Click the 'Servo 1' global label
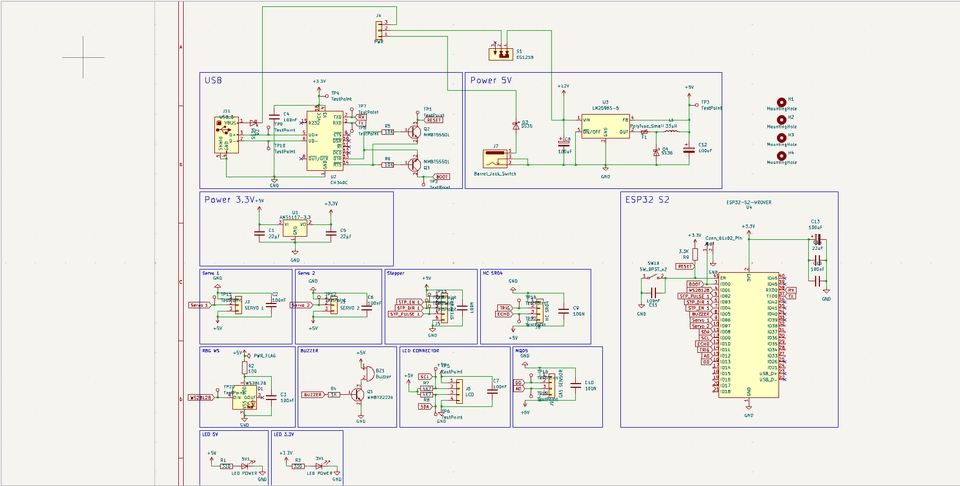Viewport: 960px width, 486px height. (200, 304)
